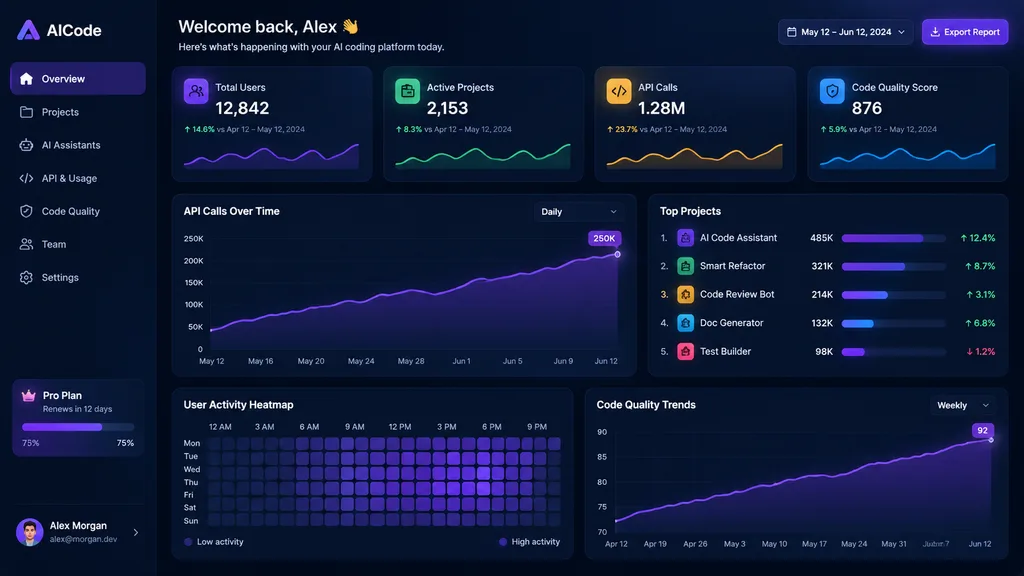Screen dimensions: 1024x576
Task: Click the AI Assistants robot icon
Action: click(x=26, y=145)
